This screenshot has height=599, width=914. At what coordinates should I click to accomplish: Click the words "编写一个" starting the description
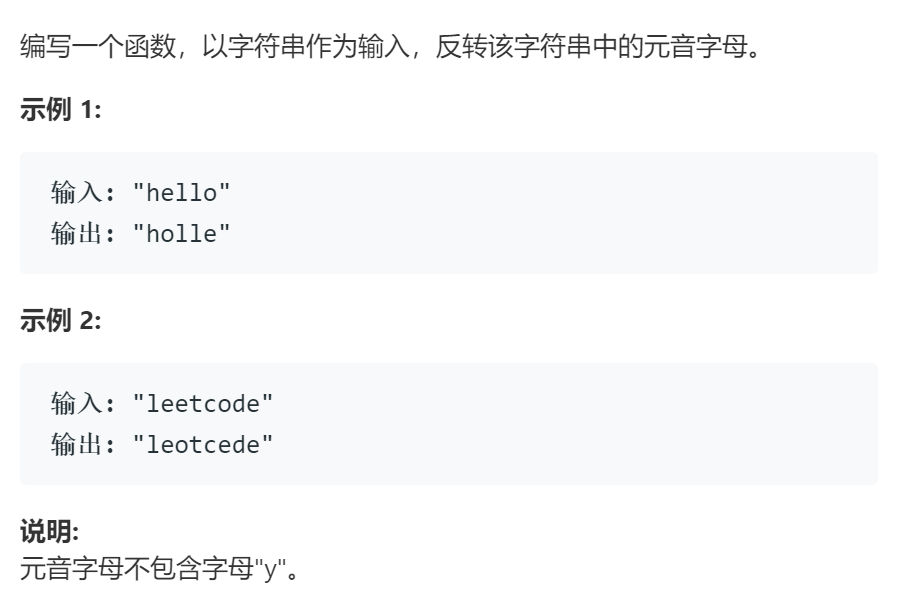[72, 46]
